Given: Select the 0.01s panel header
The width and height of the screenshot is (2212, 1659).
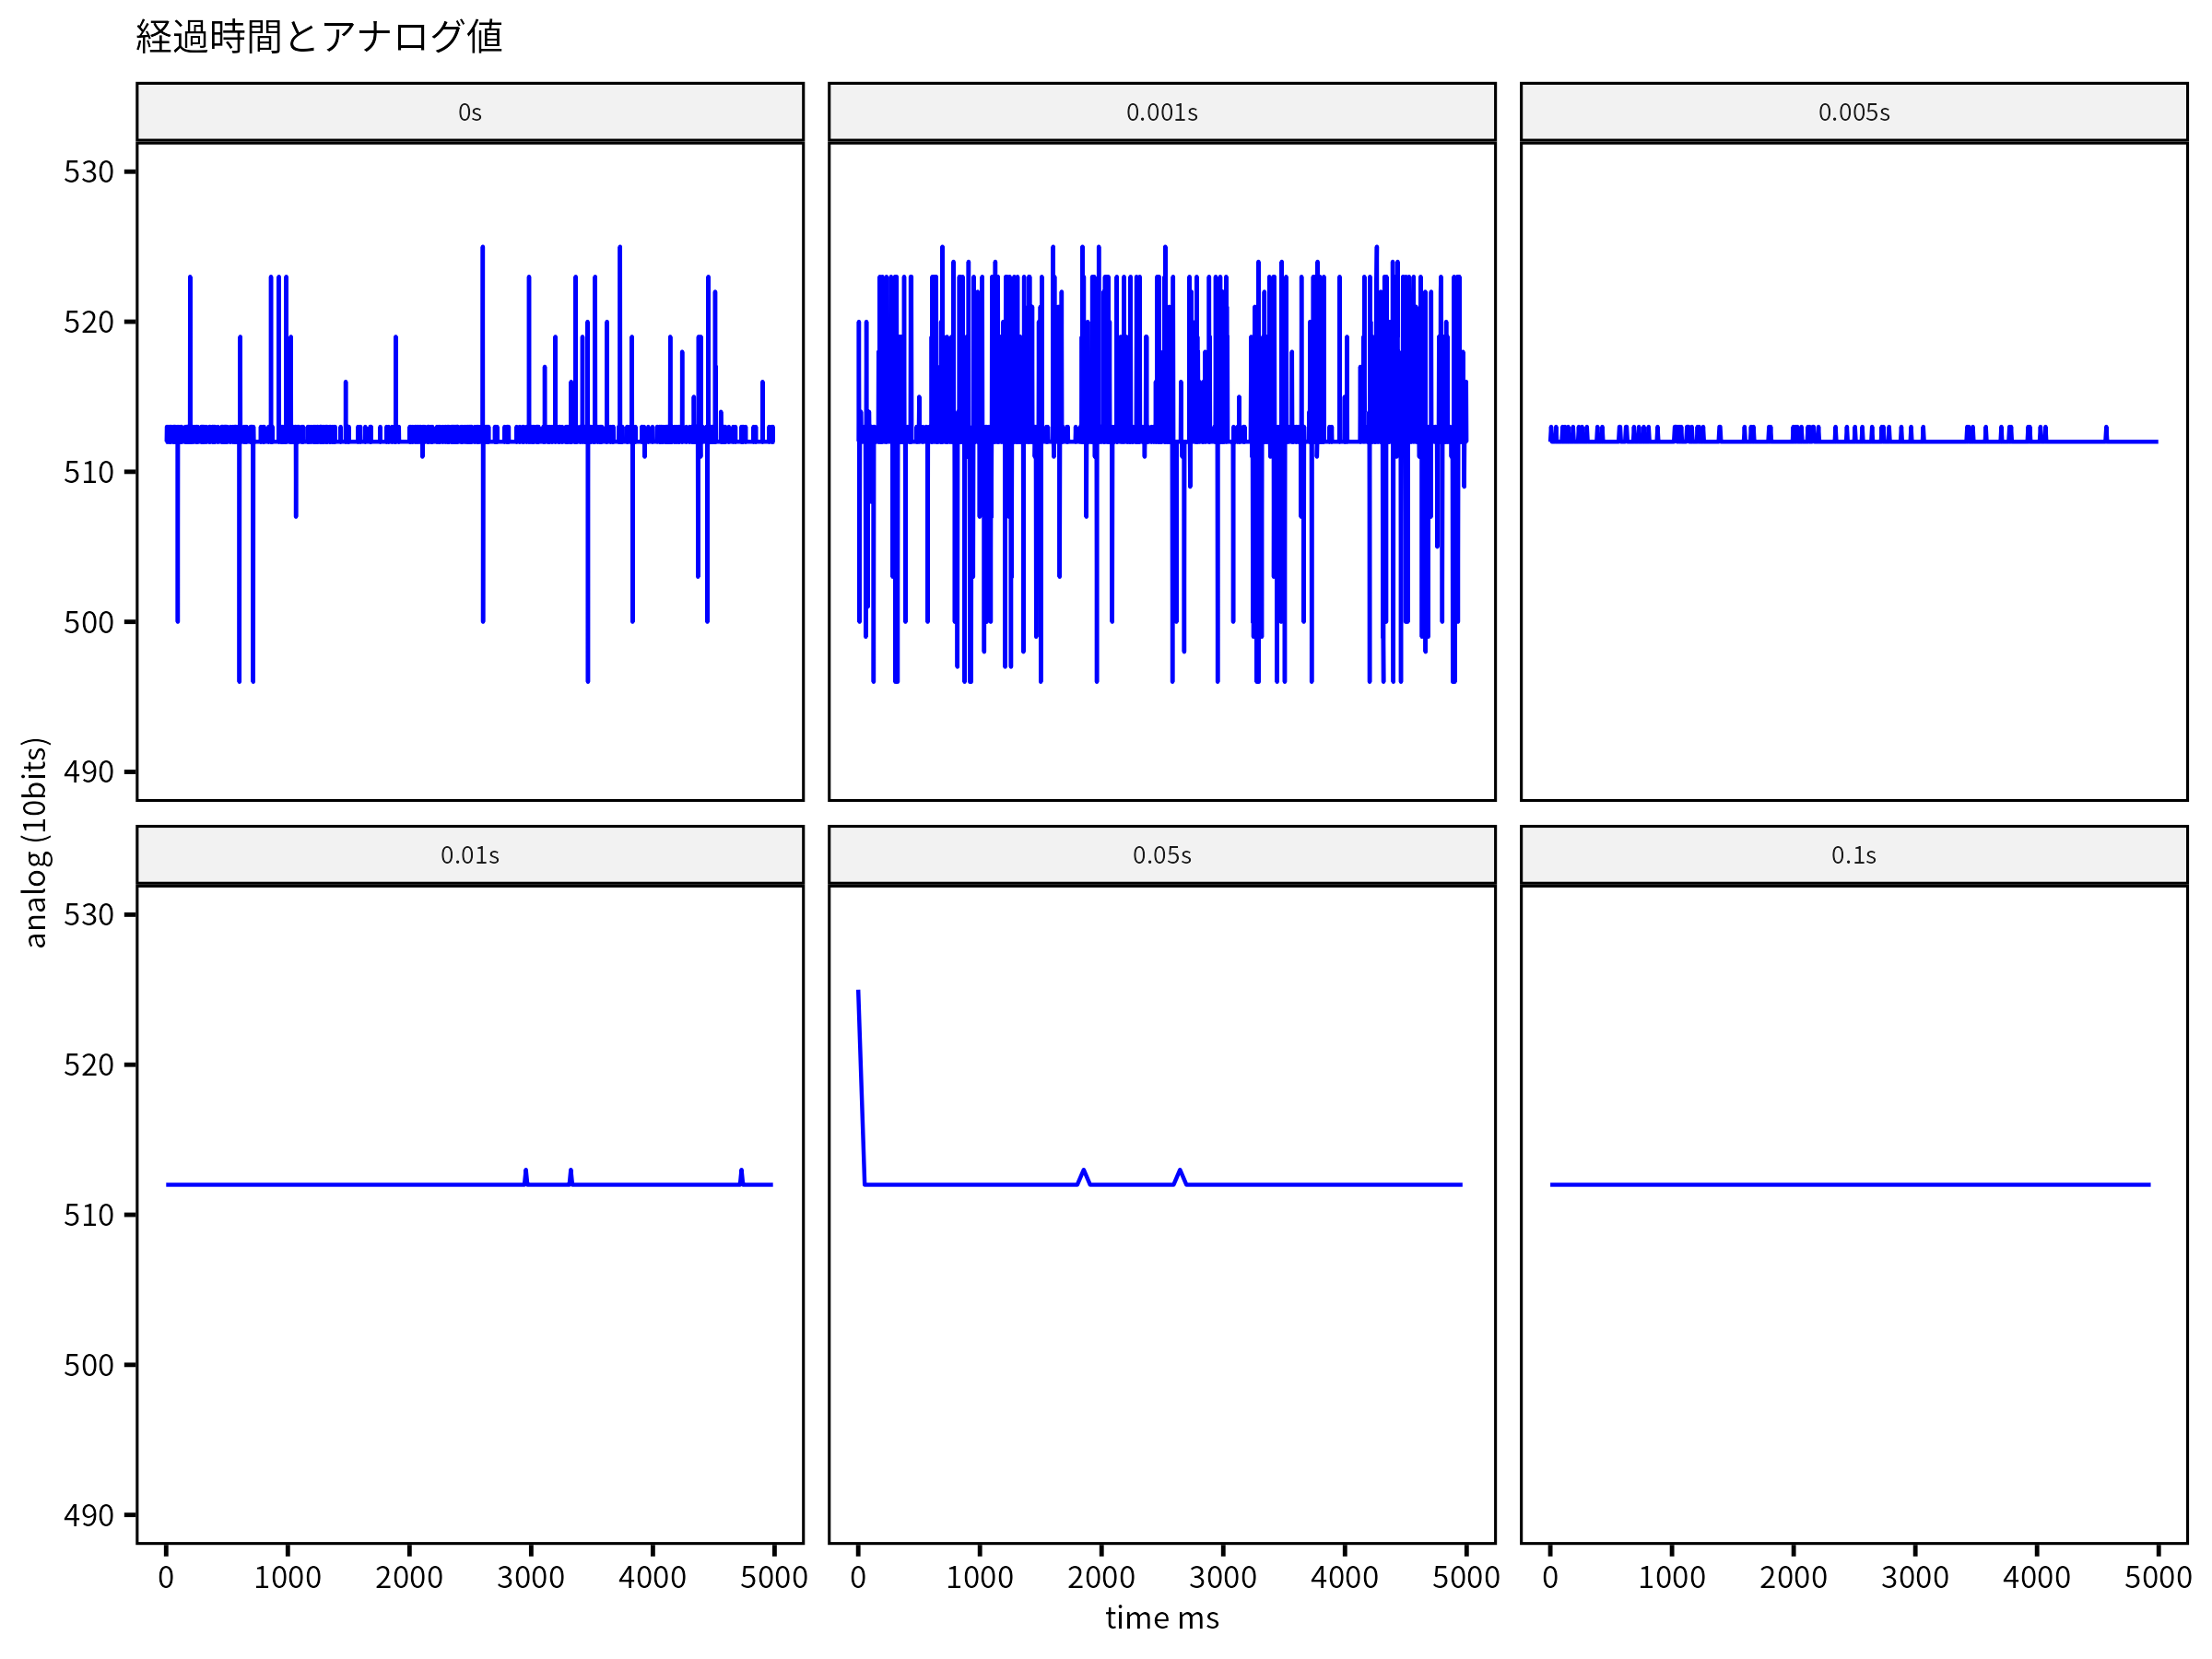Looking at the screenshot, I should click(x=469, y=855).
